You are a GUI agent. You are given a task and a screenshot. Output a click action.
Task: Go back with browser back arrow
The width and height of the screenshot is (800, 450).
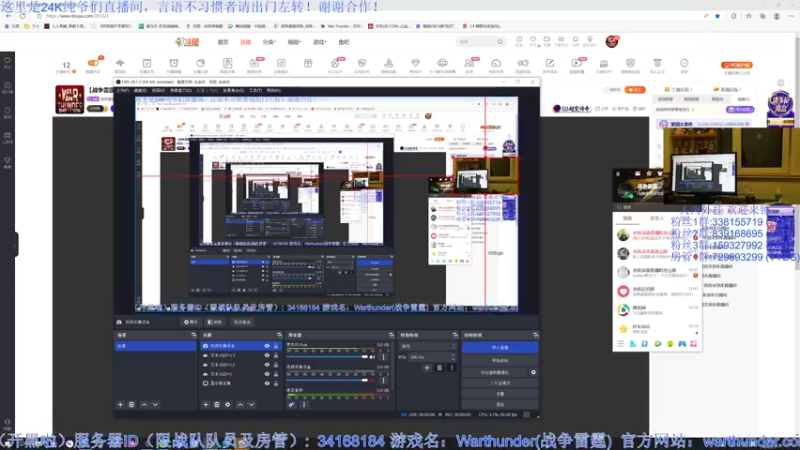point(9,16)
